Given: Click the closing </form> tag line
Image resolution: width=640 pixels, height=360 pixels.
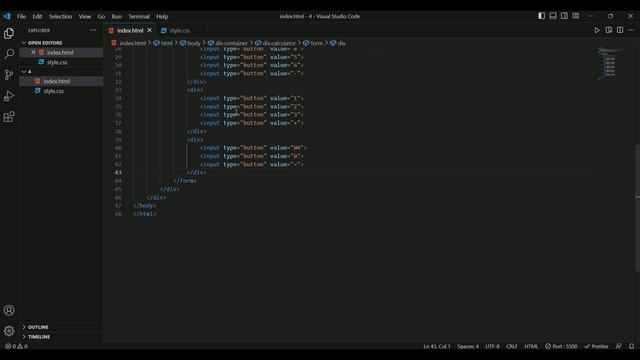Looking at the screenshot, I should (x=185, y=181).
